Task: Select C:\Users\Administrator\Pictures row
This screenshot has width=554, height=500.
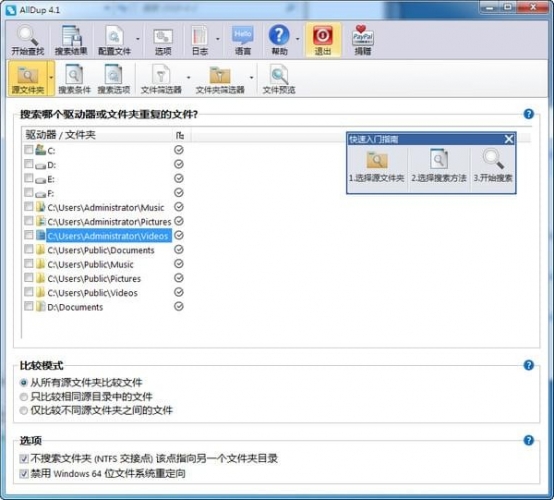Action: tap(109, 222)
